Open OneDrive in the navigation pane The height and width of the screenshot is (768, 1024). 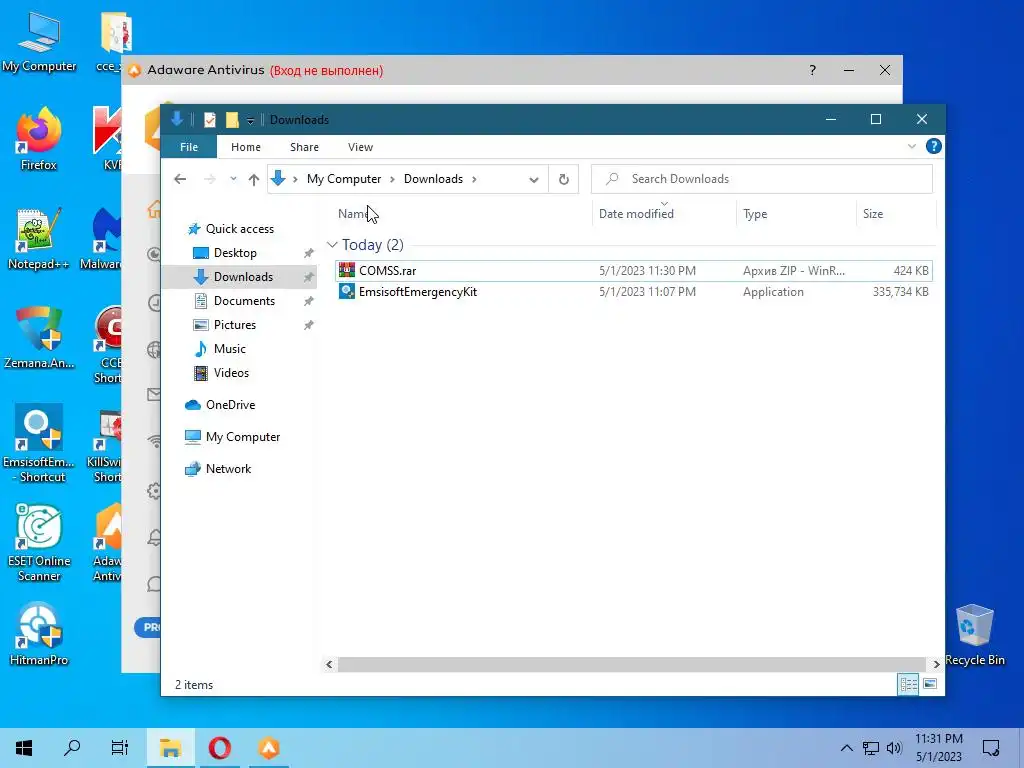[230, 405]
